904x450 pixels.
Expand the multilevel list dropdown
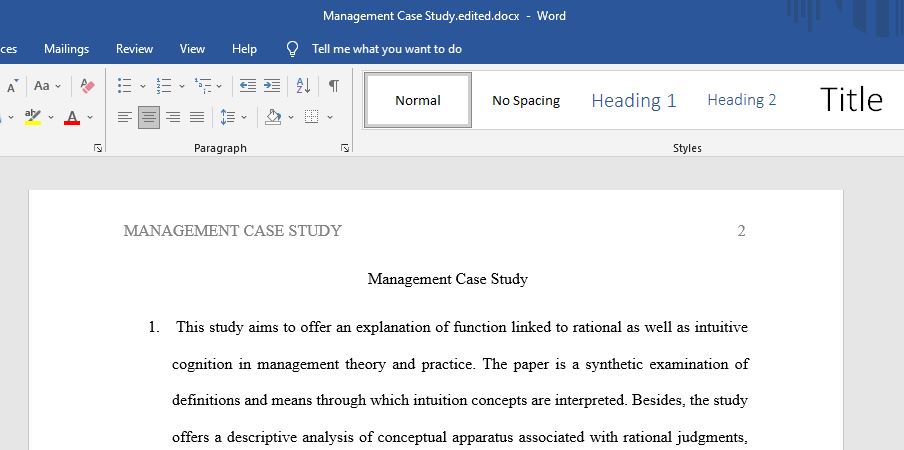tap(219, 86)
